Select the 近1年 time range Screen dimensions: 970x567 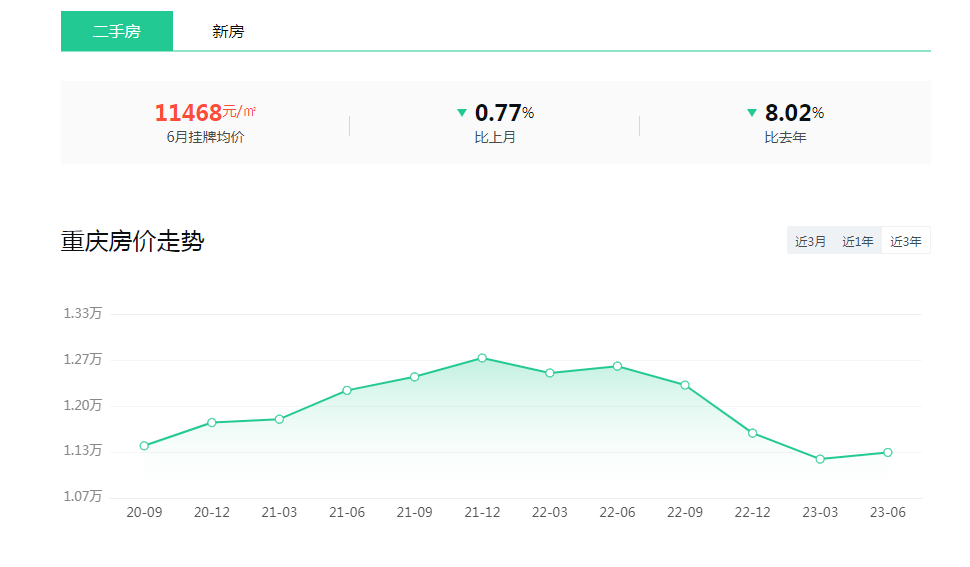tap(857, 241)
